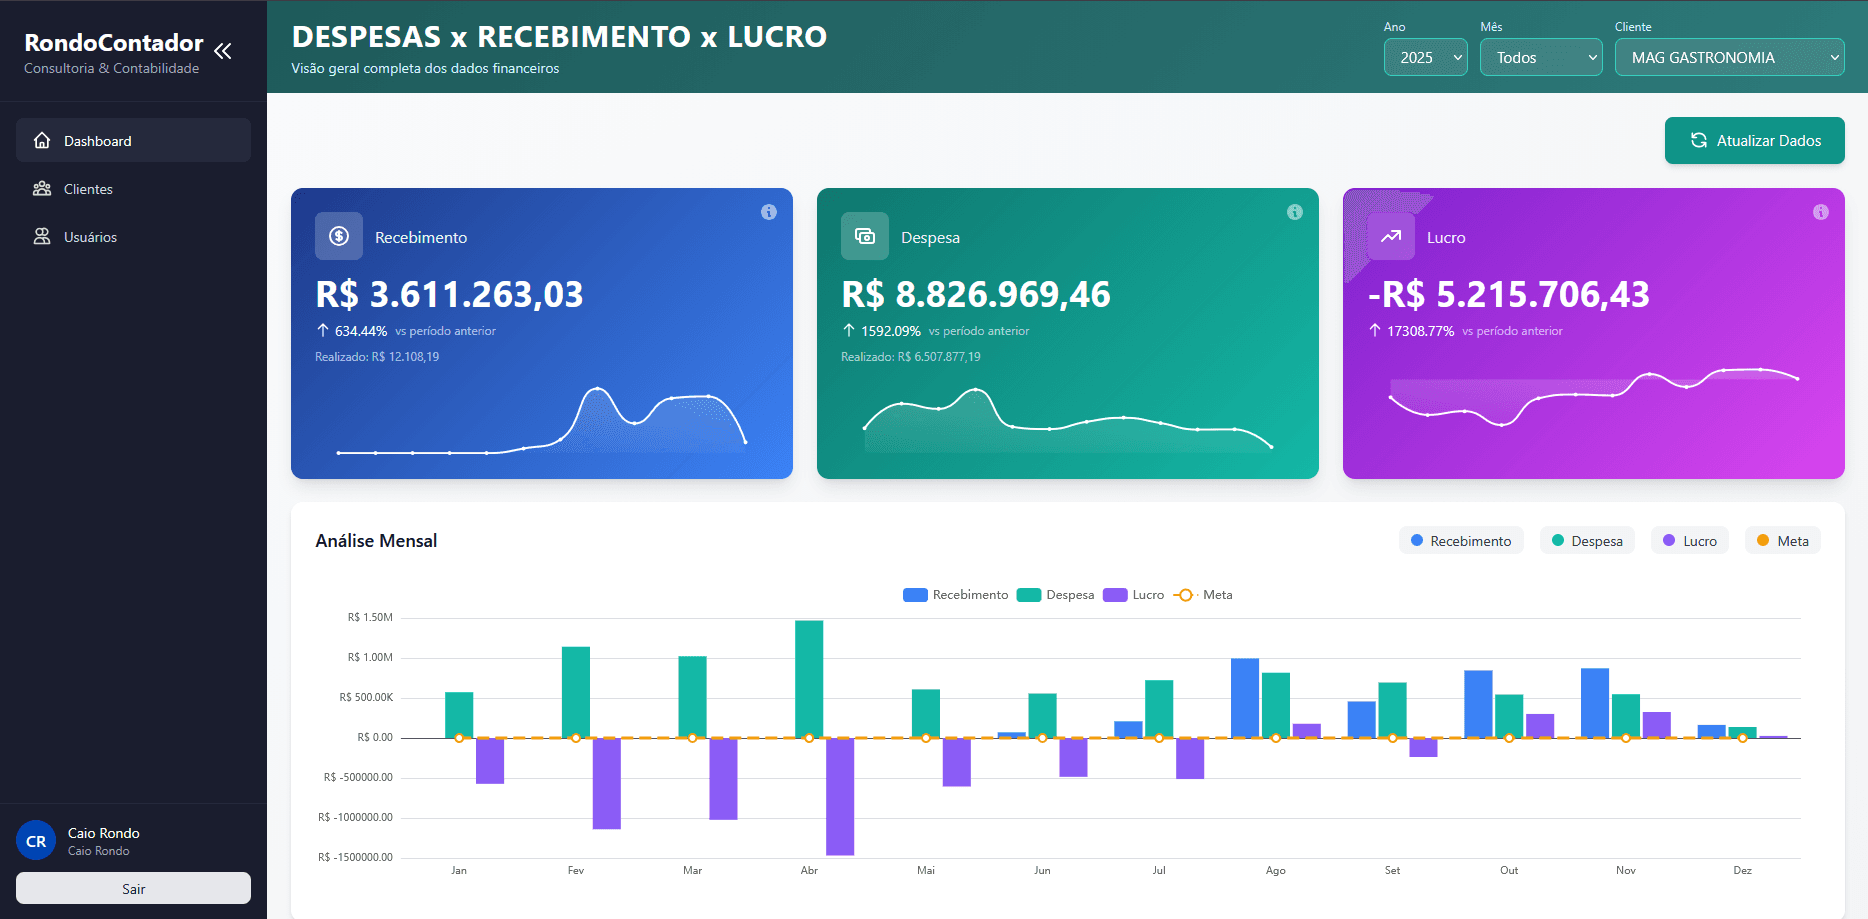Click the info icon on the Despesa card
This screenshot has width=1868, height=919.
[1295, 212]
